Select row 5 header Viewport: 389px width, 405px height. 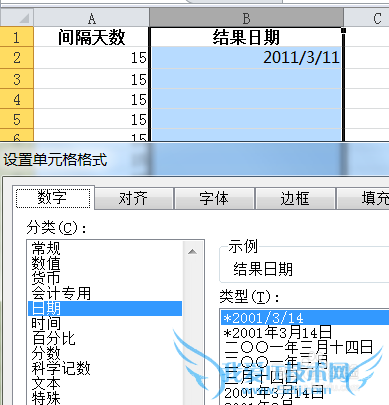coord(17,119)
